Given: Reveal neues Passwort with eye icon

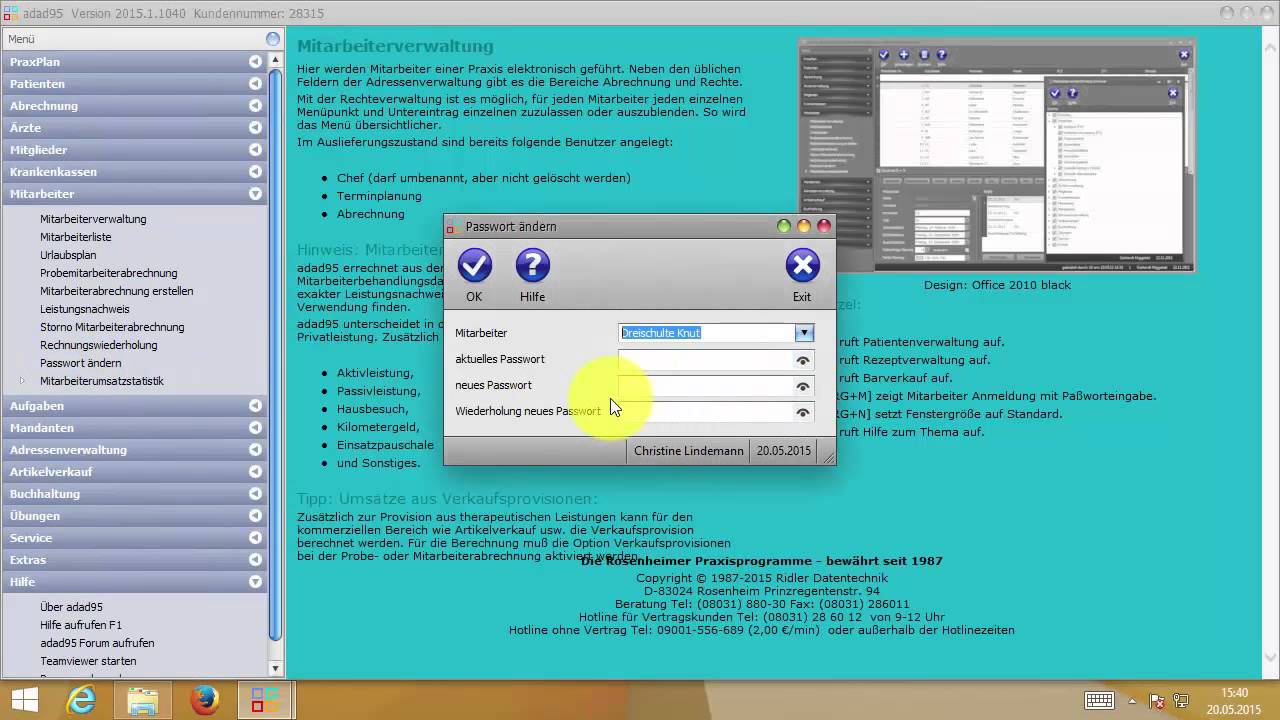Looking at the screenshot, I should [x=802, y=386].
